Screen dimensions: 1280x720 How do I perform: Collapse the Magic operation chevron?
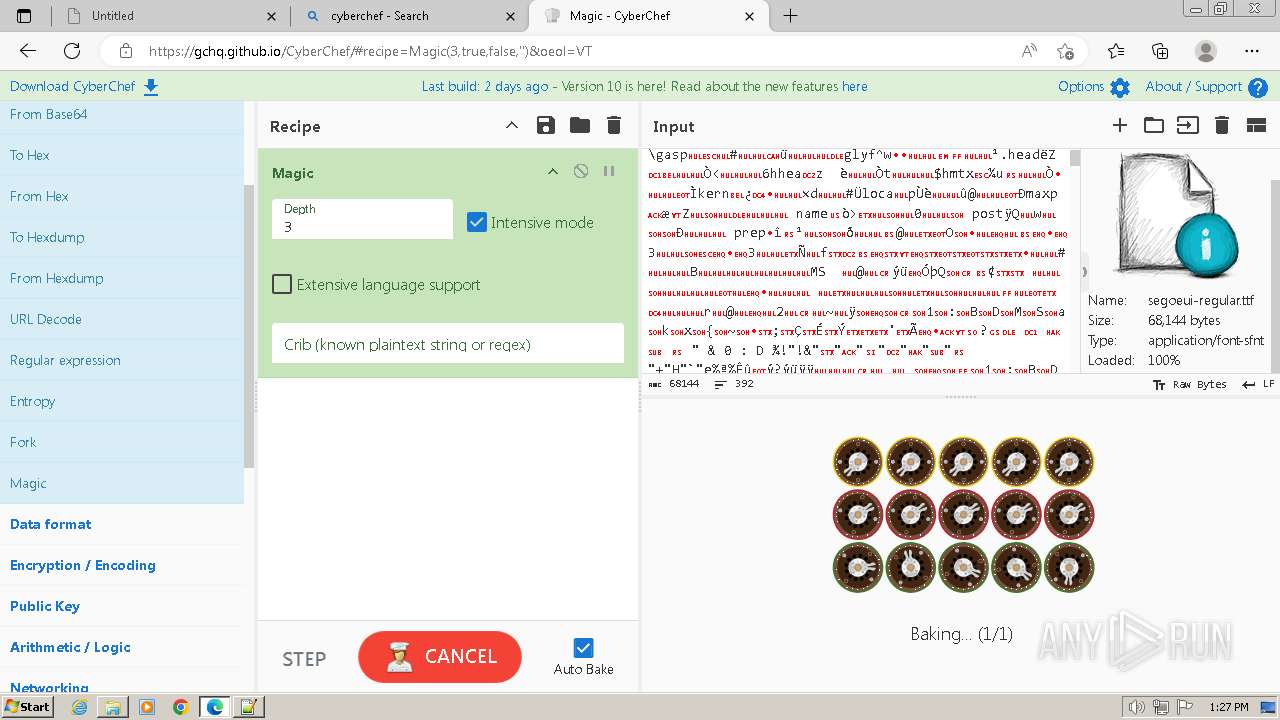[552, 172]
